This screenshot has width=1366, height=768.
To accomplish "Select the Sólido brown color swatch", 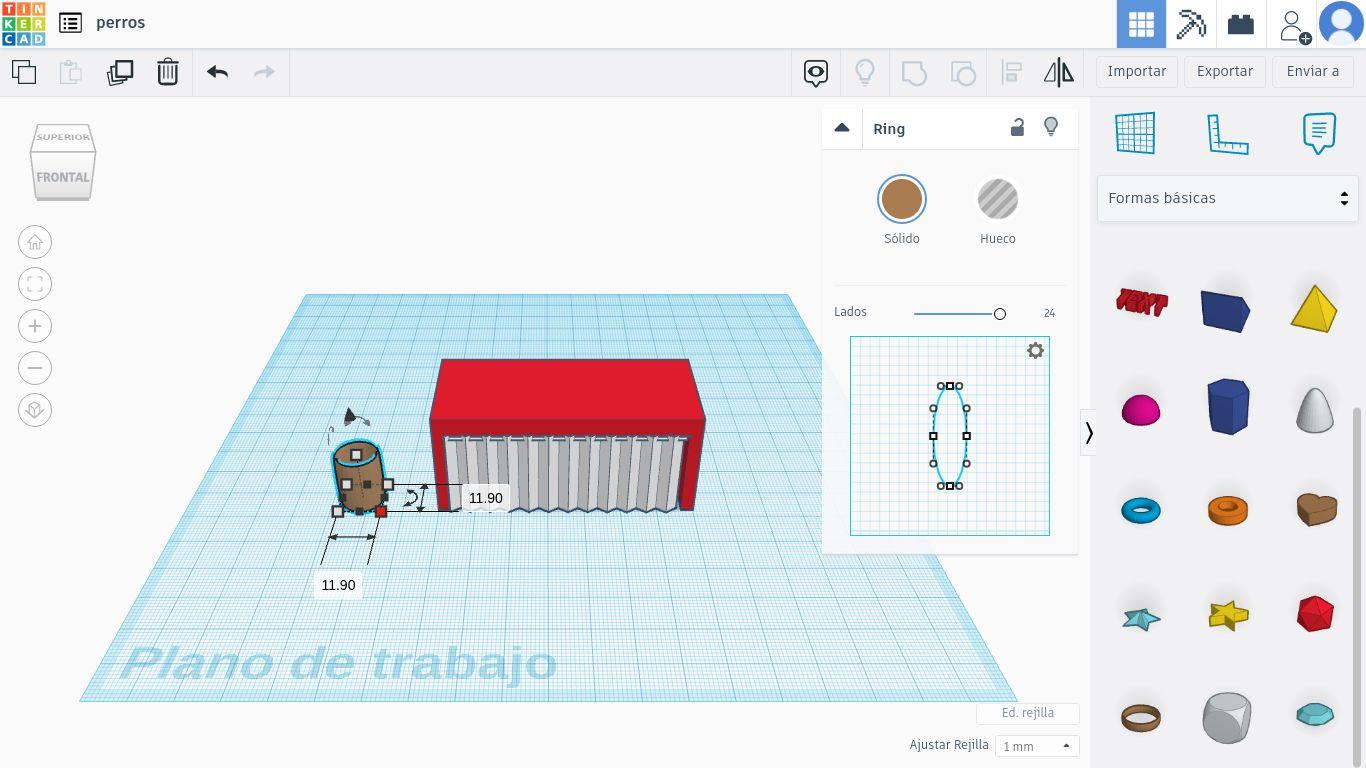I will [902, 199].
